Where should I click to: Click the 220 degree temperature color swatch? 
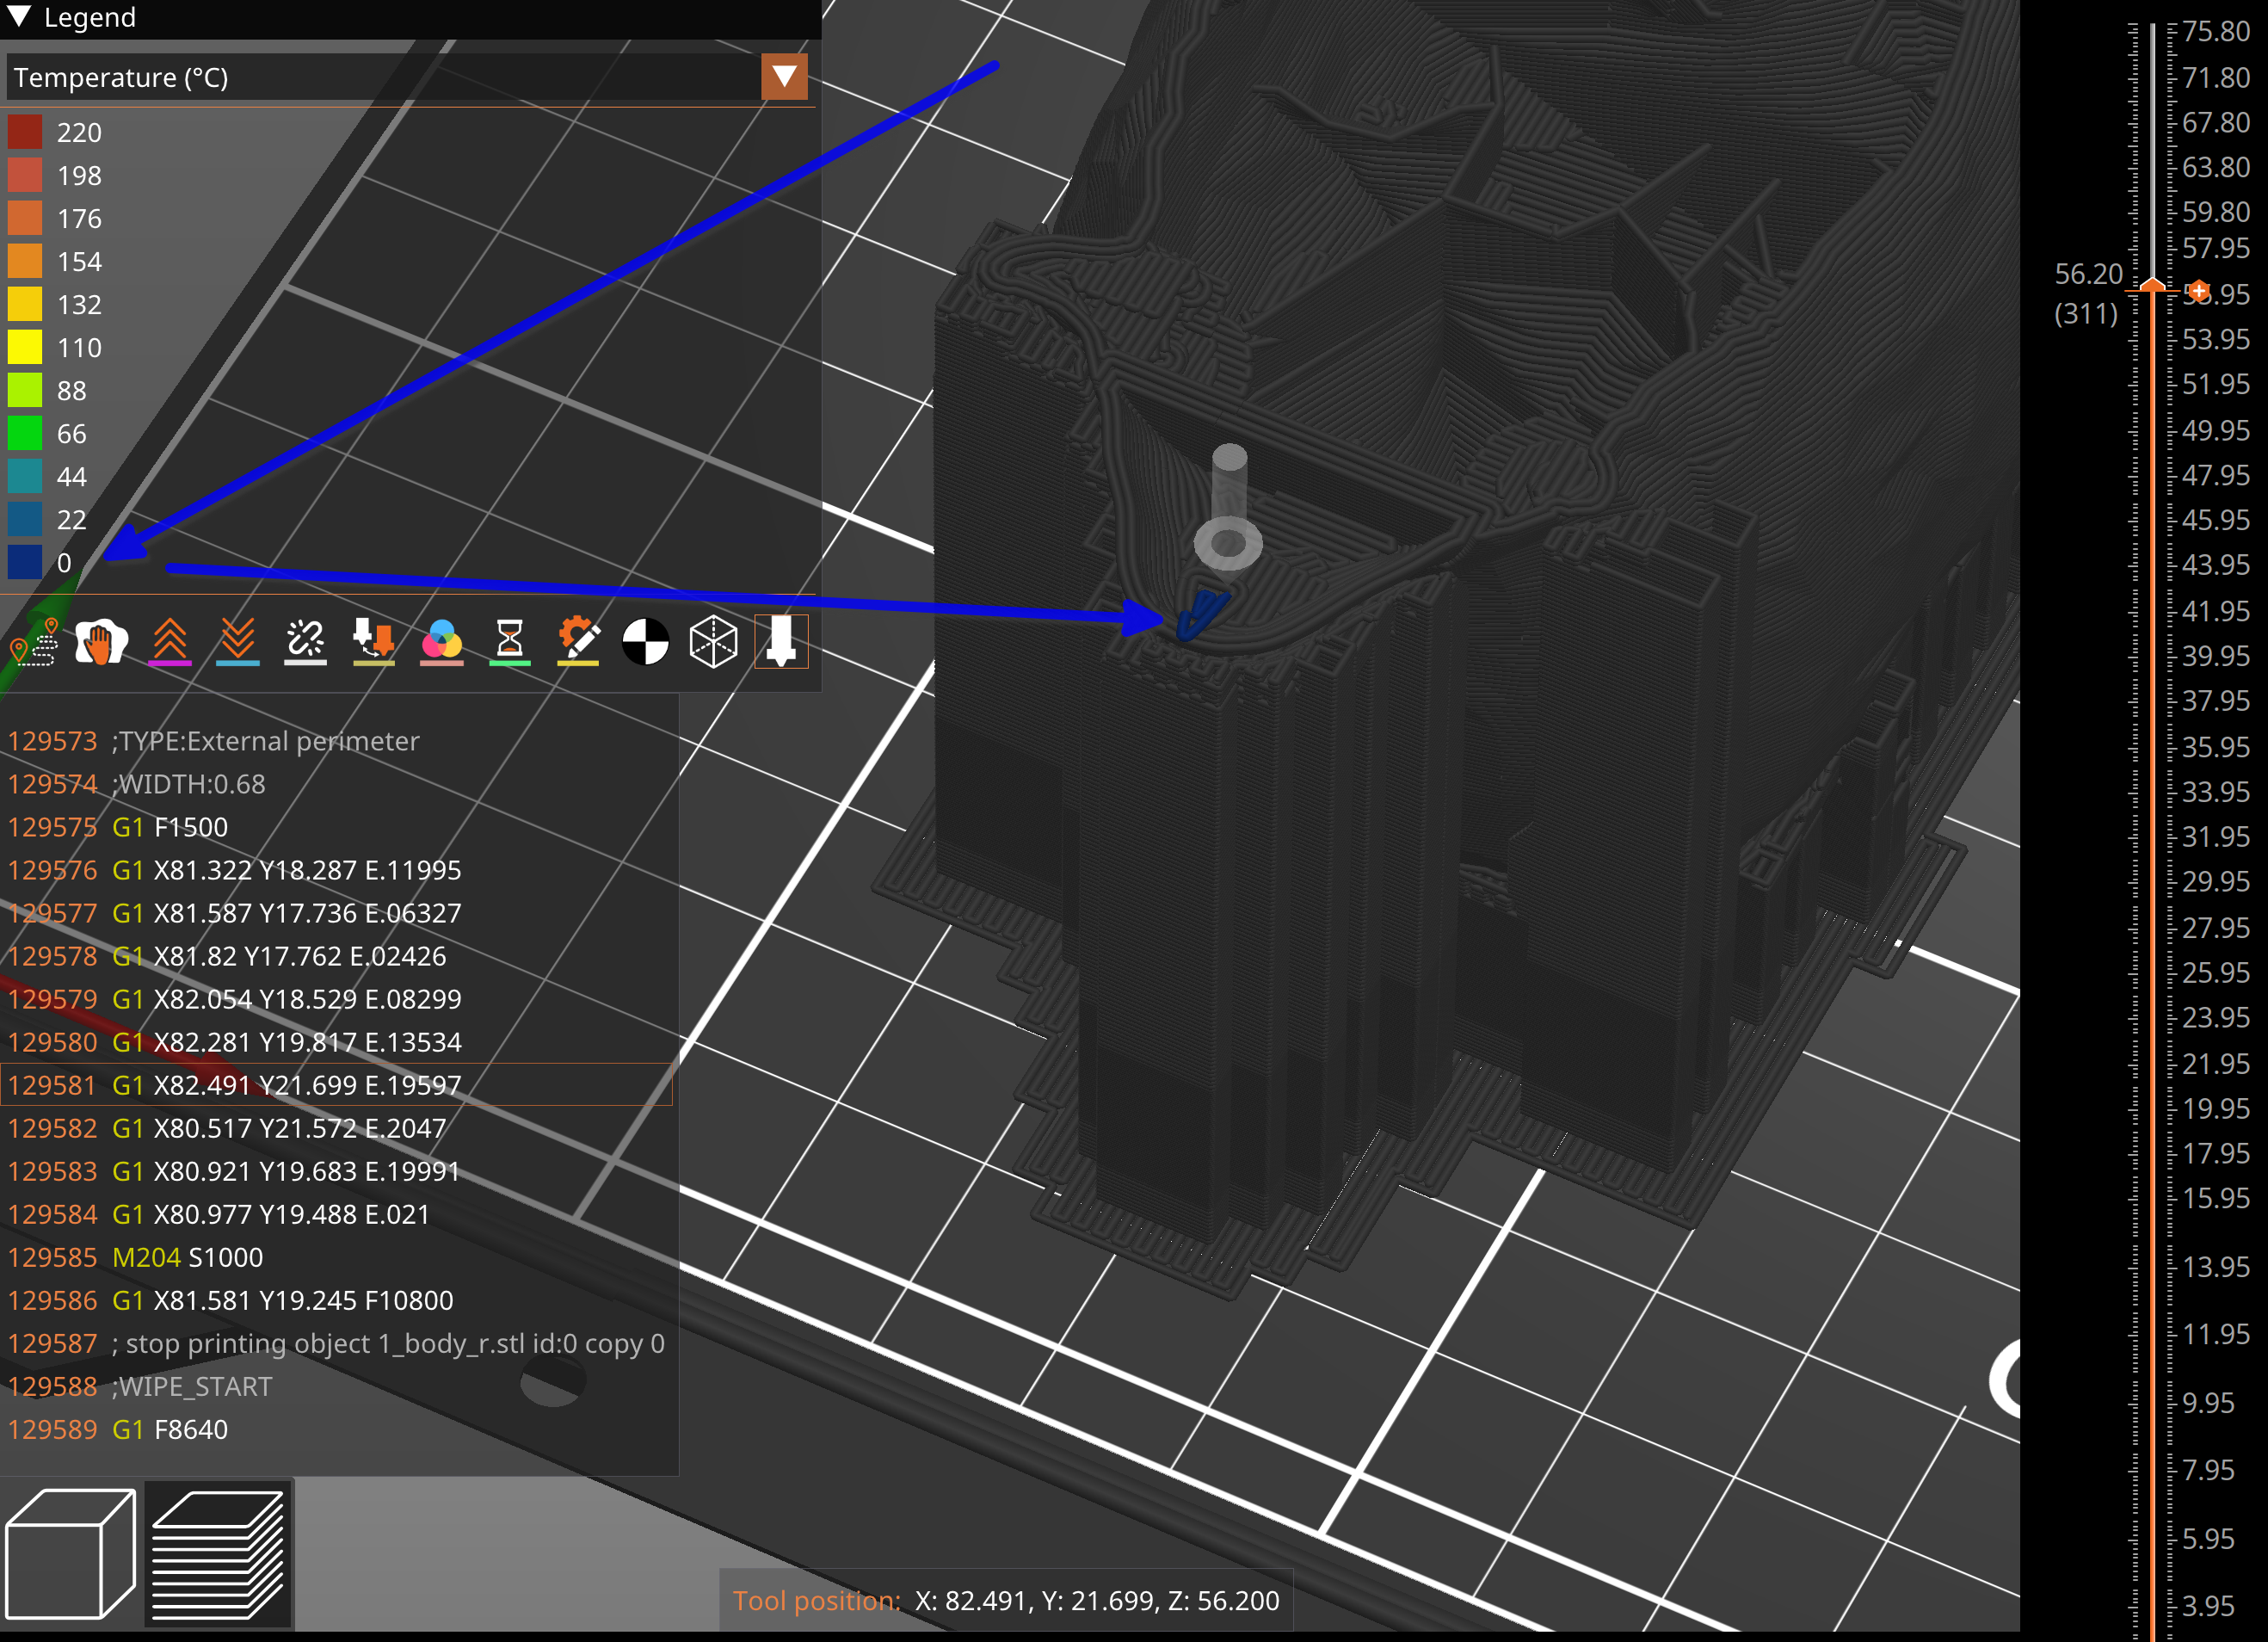pyautogui.click(x=24, y=131)
